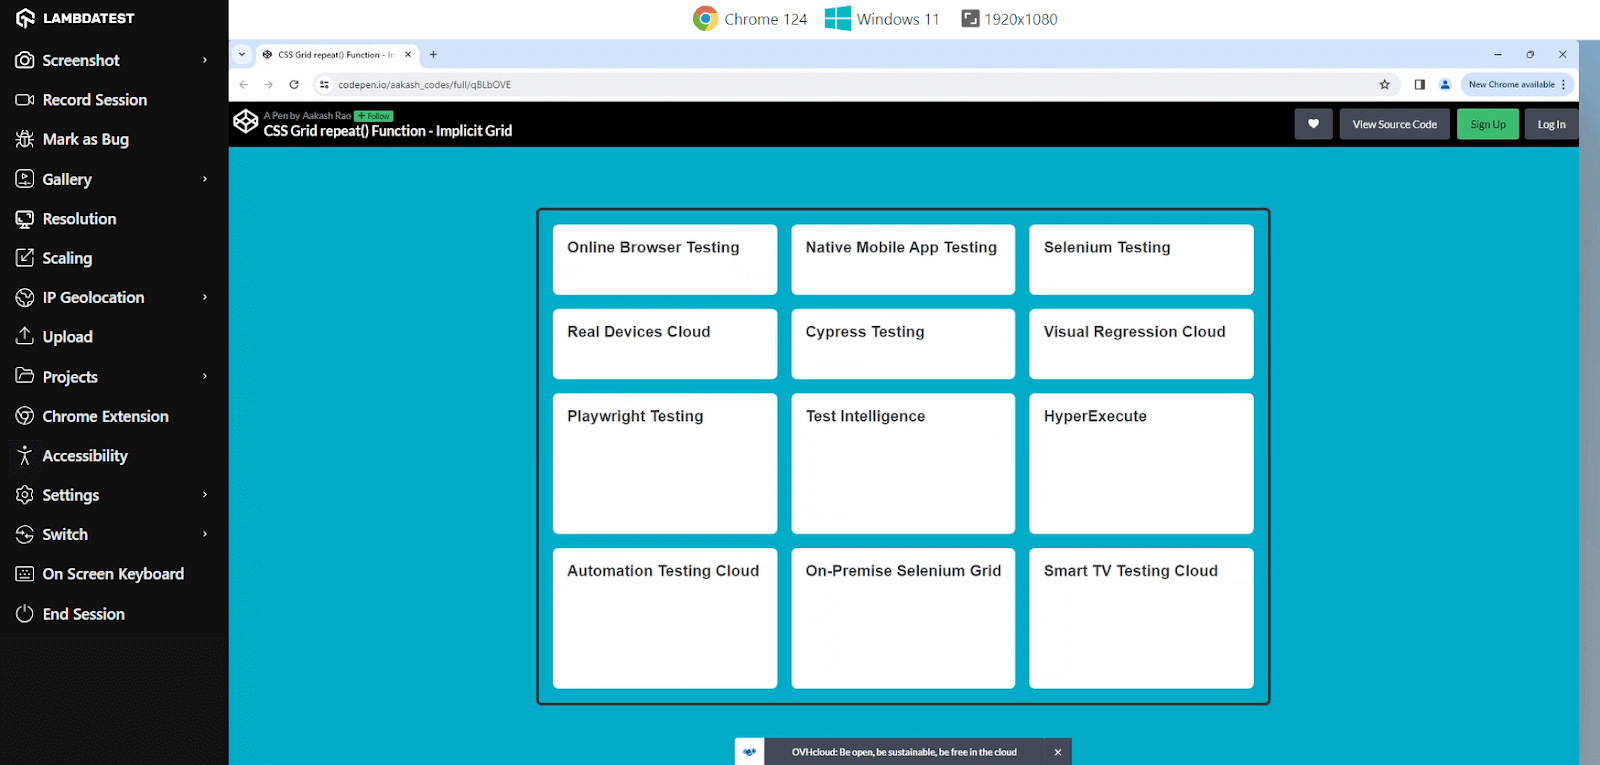The image size is (1600, 765).
Task: Click the OVHcloud ad logo
Action: [750, 752]
